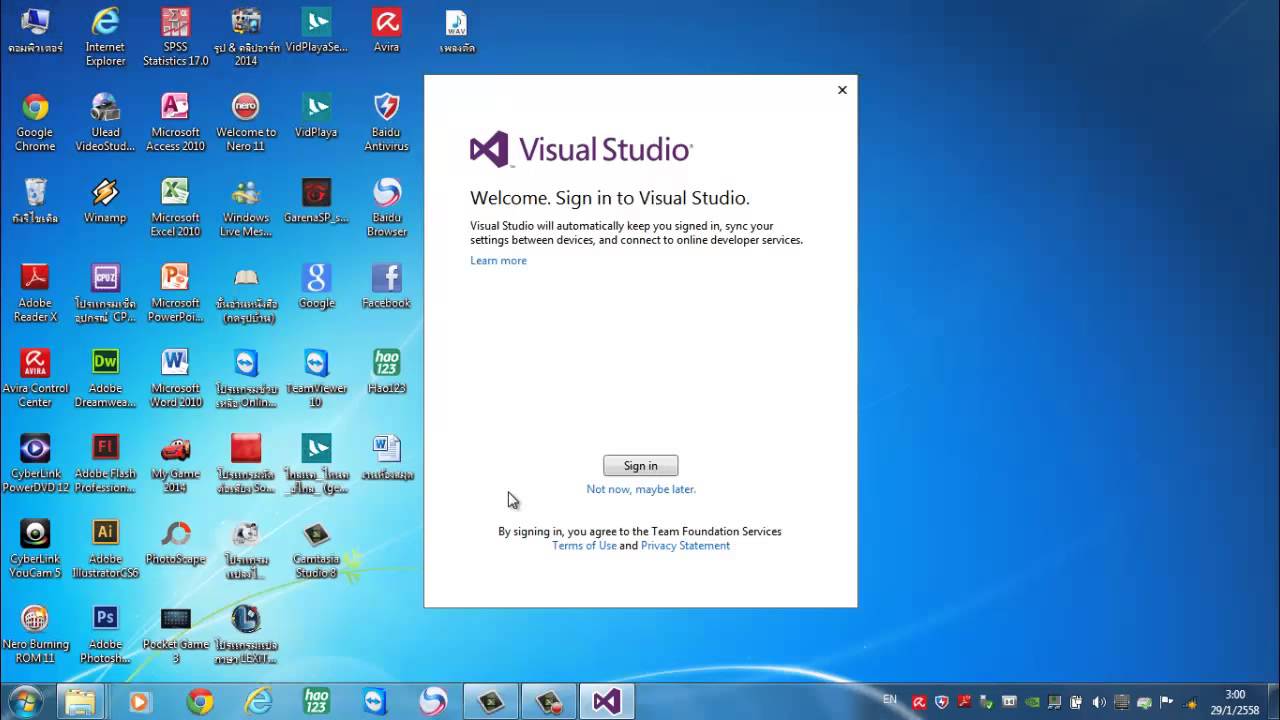The height and width of the screenshot is (720, 1280).
Task: Select the Hao123 desktop icon
Action: [386, 371]
